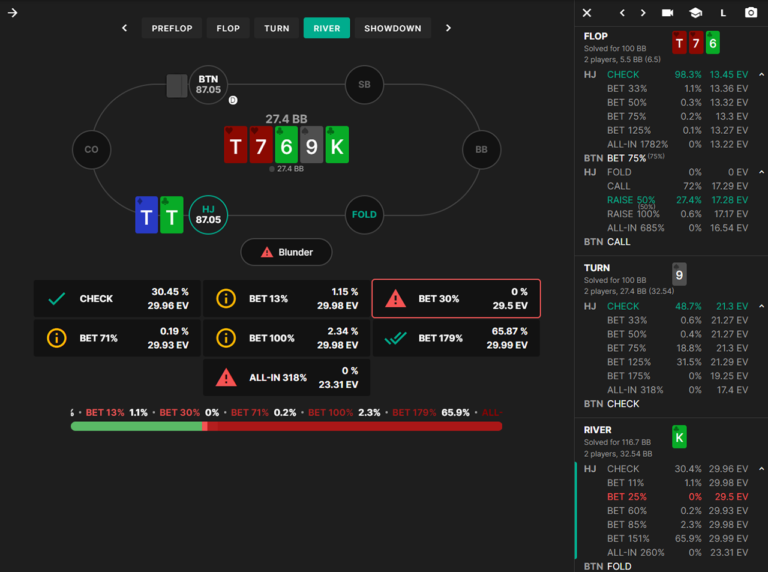Click the L icon in panel header
Viewport: 768px width, 572px height.
723,13
